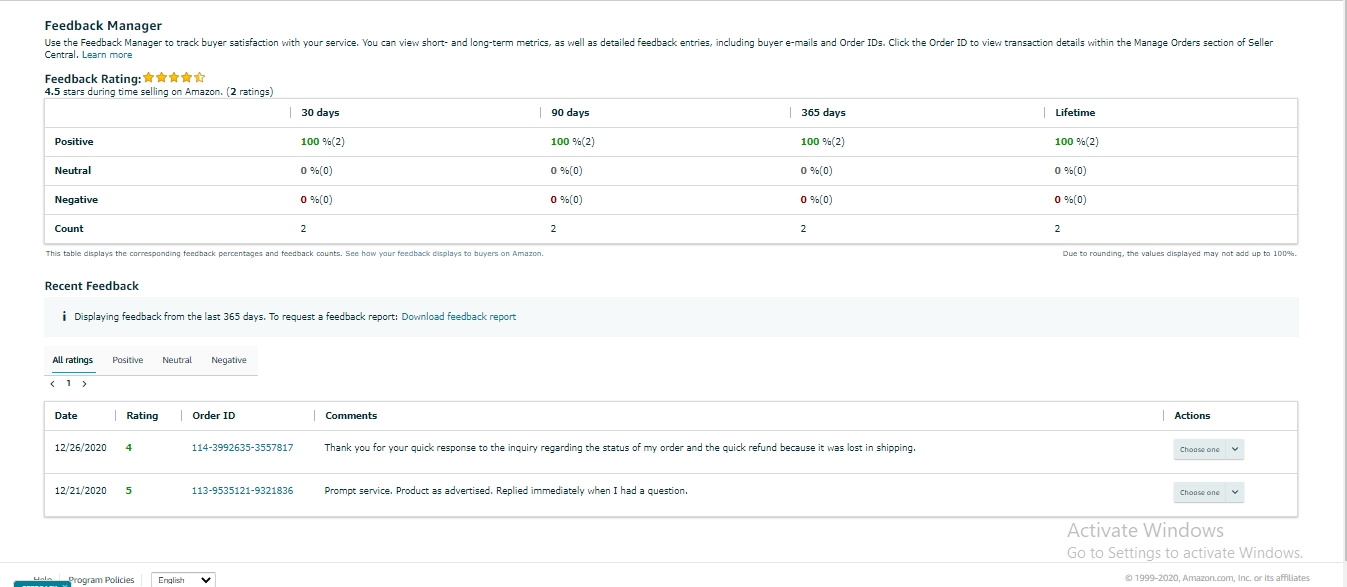The width and height of the screenshot is (1347, 587).
Task: Go to next page of feedback
Action: [x=84, y=383]
